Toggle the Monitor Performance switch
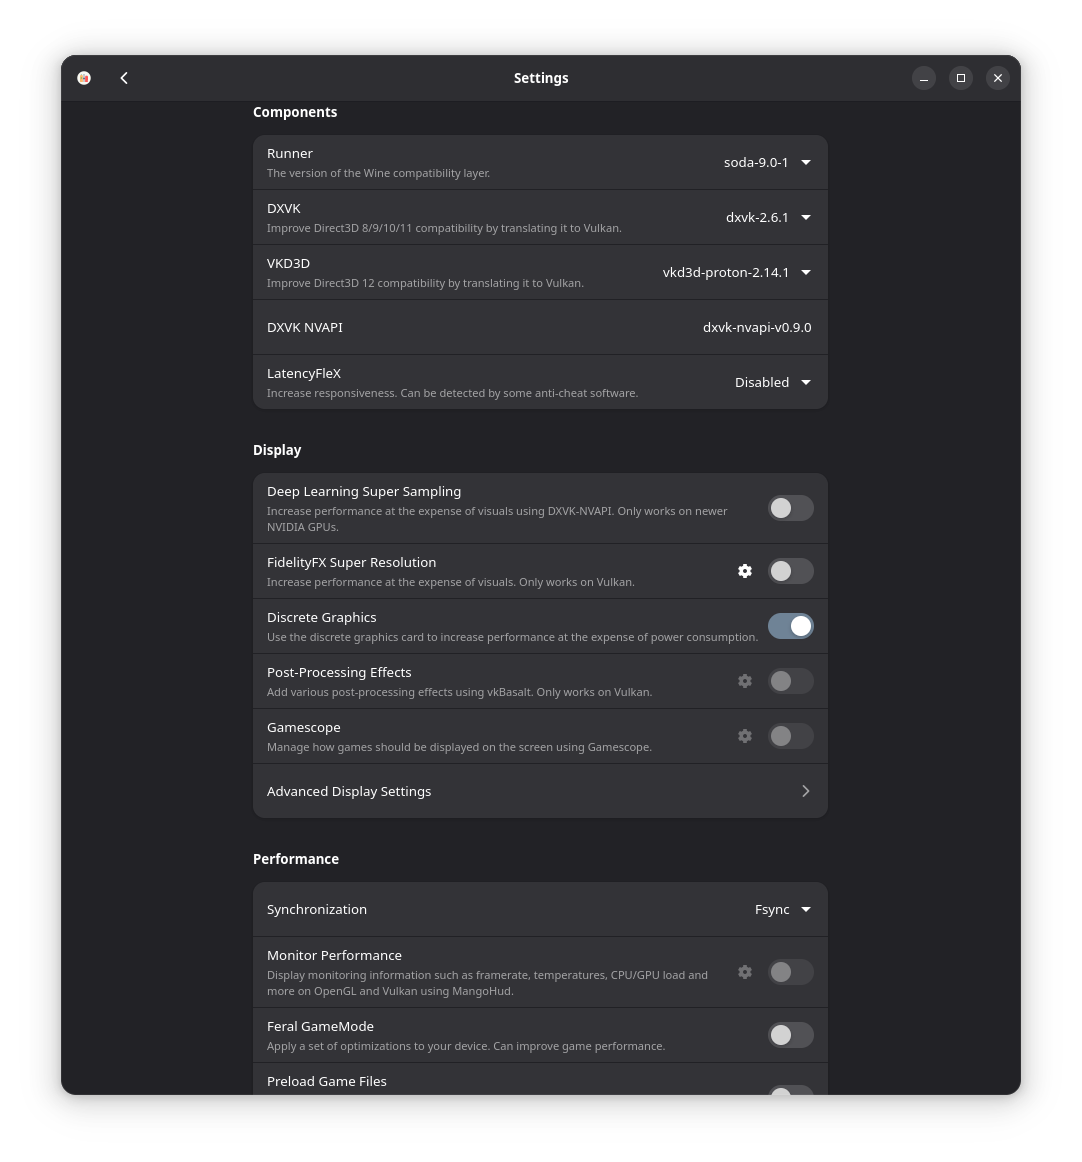The width and height of the screenshot is (1082, 1162). click(790, 972)
